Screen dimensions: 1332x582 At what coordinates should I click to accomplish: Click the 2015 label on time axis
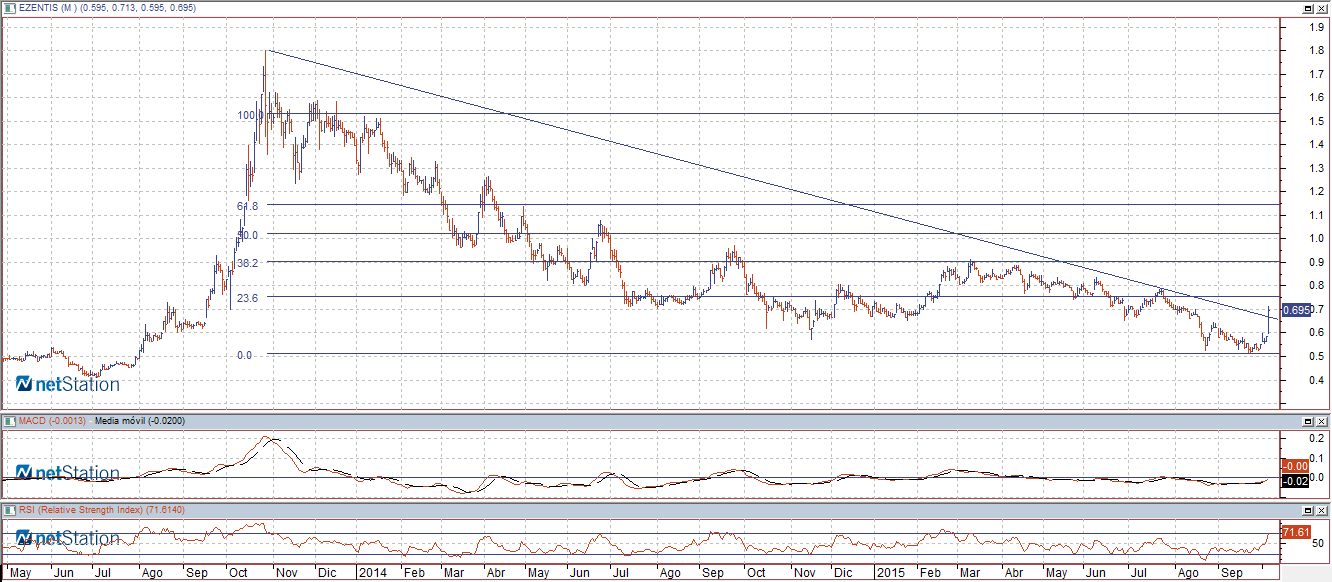tap(889, 574)
